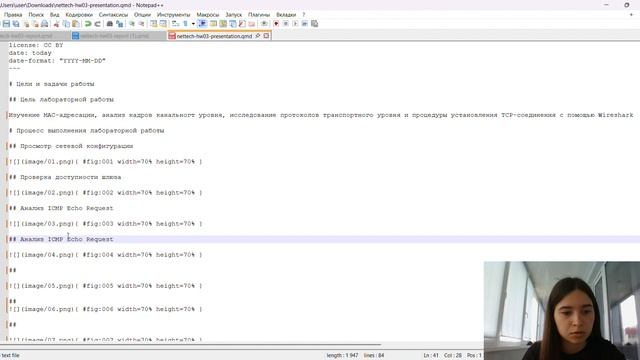Click the image/03.png figure line

pos(105,224)
